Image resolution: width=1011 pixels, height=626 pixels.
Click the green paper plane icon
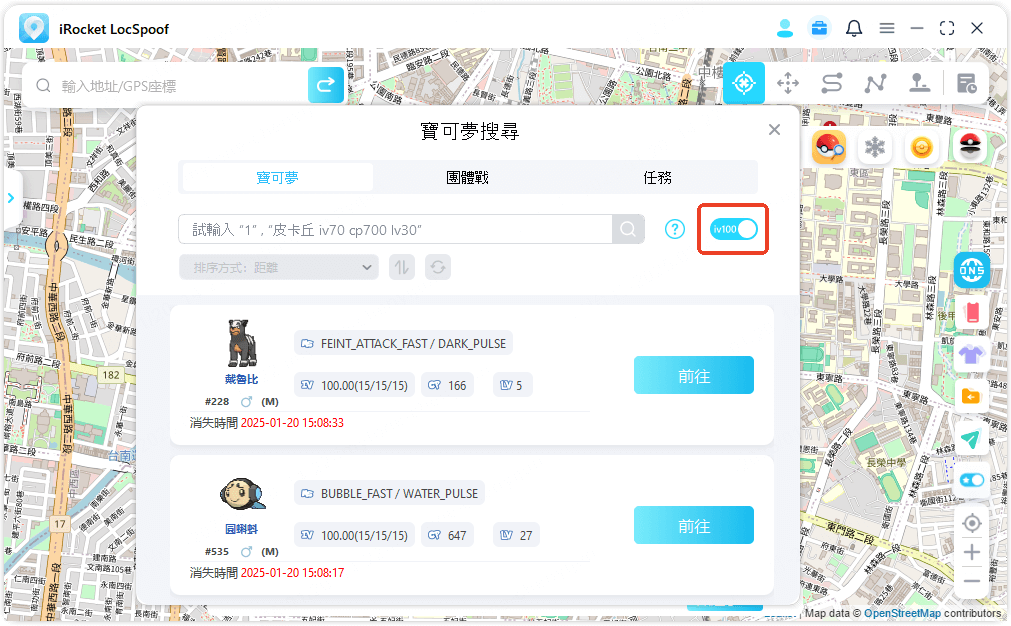tap(972, 438)
